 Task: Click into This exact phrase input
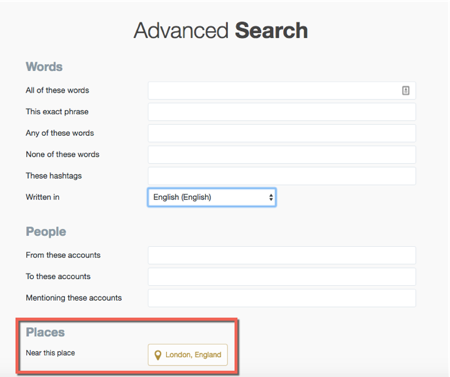tap(282, 112)
